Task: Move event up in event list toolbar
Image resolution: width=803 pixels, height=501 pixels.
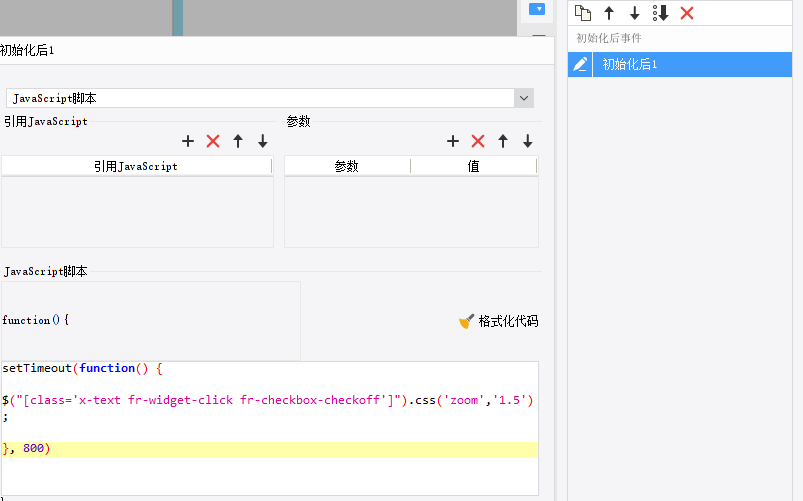Action: point(609,13)
